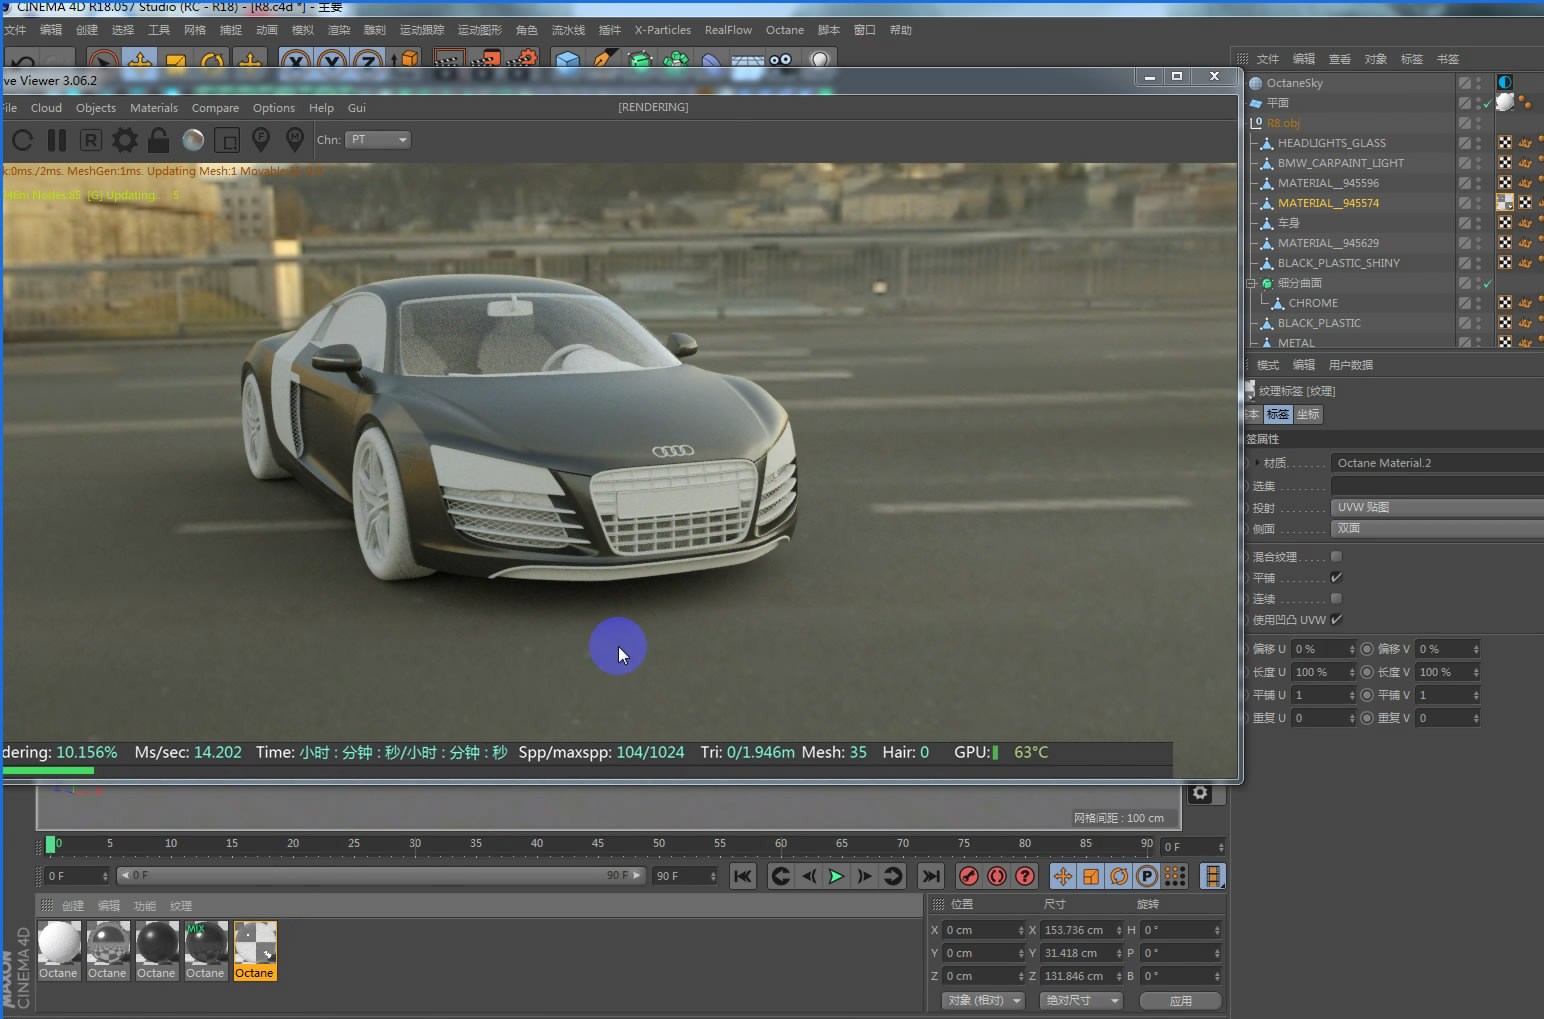Open the 绝对尺寸 size mode dropdown

[1080, 1000]
